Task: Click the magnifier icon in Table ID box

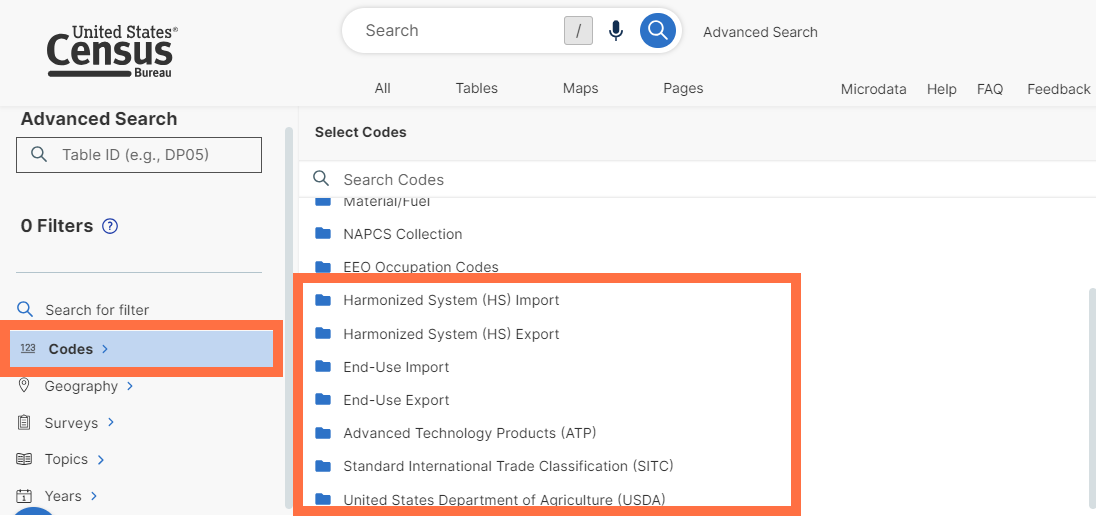Action: pos(40,154)
